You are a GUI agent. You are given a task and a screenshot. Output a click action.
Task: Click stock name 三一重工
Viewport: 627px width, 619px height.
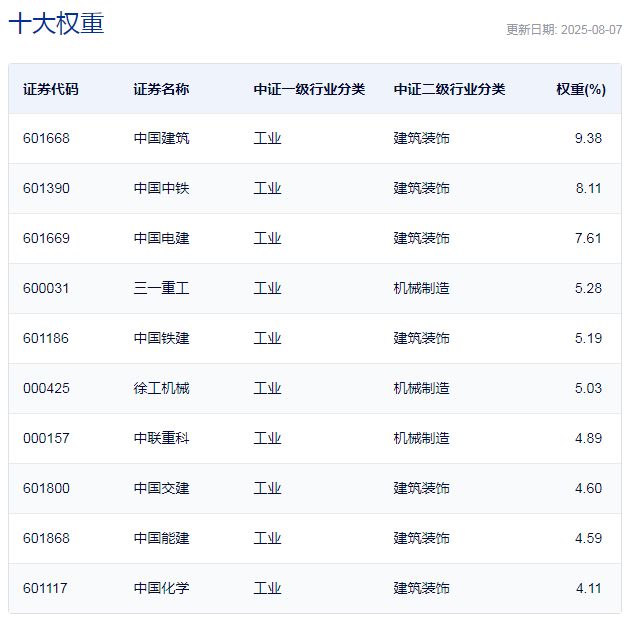coord(161,288)
